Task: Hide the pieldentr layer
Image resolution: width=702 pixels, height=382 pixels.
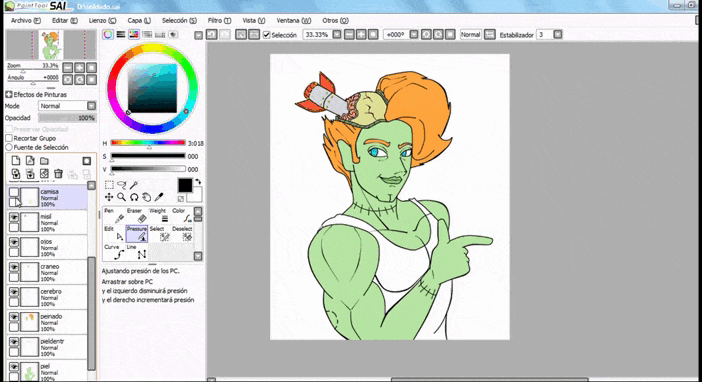Action: (x=14, y=343)
